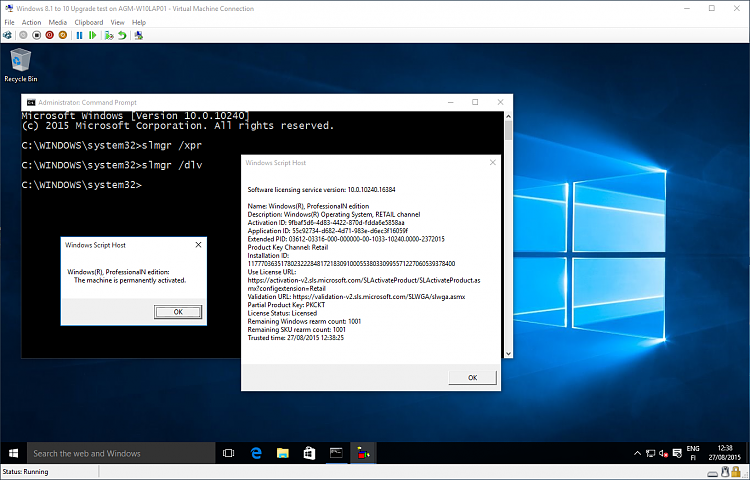
Task: Click the keyboard status icon in status bar
Action: click(x=713, y=473)
